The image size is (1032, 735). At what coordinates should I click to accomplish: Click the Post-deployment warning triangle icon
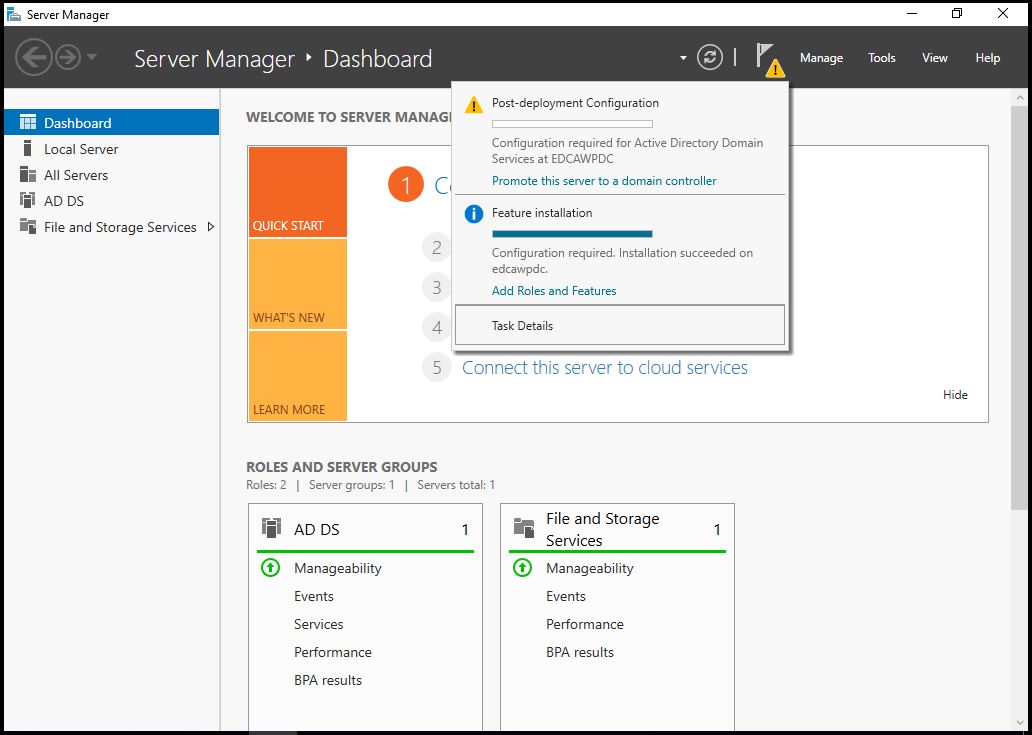tap(474, 105)
